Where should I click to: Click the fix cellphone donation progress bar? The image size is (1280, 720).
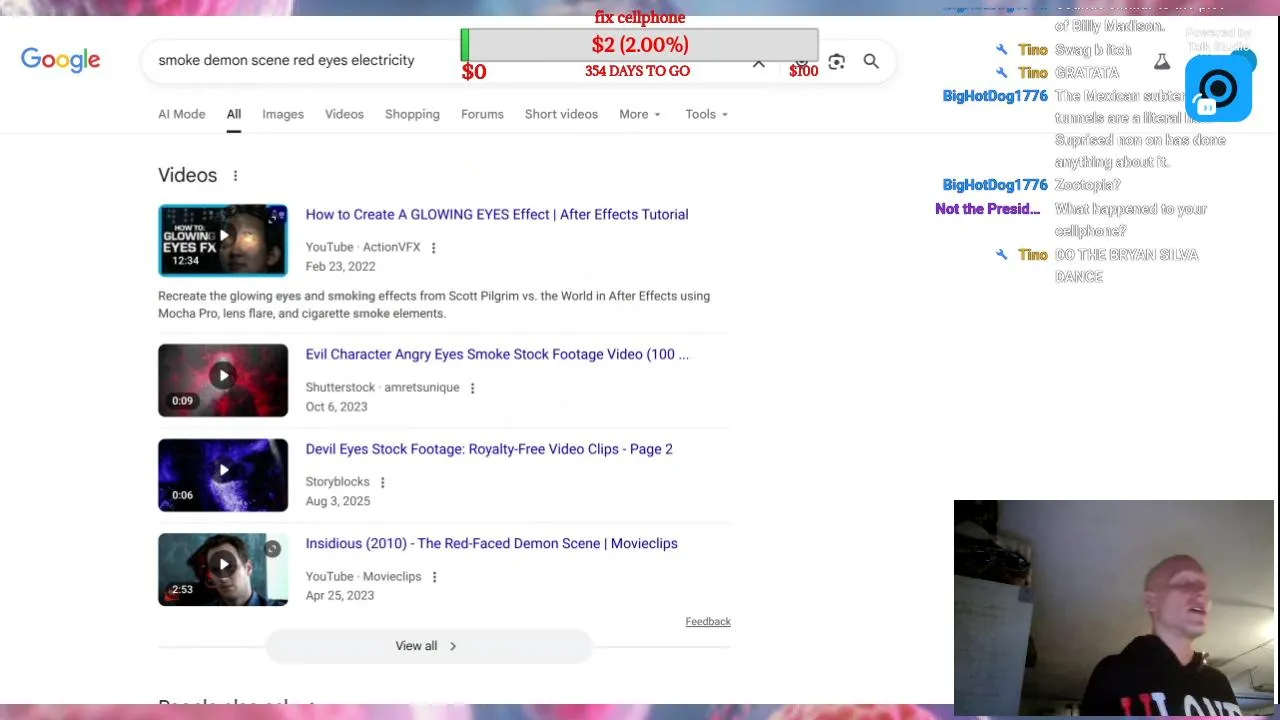pyautogui.click(x=640, y=45)
